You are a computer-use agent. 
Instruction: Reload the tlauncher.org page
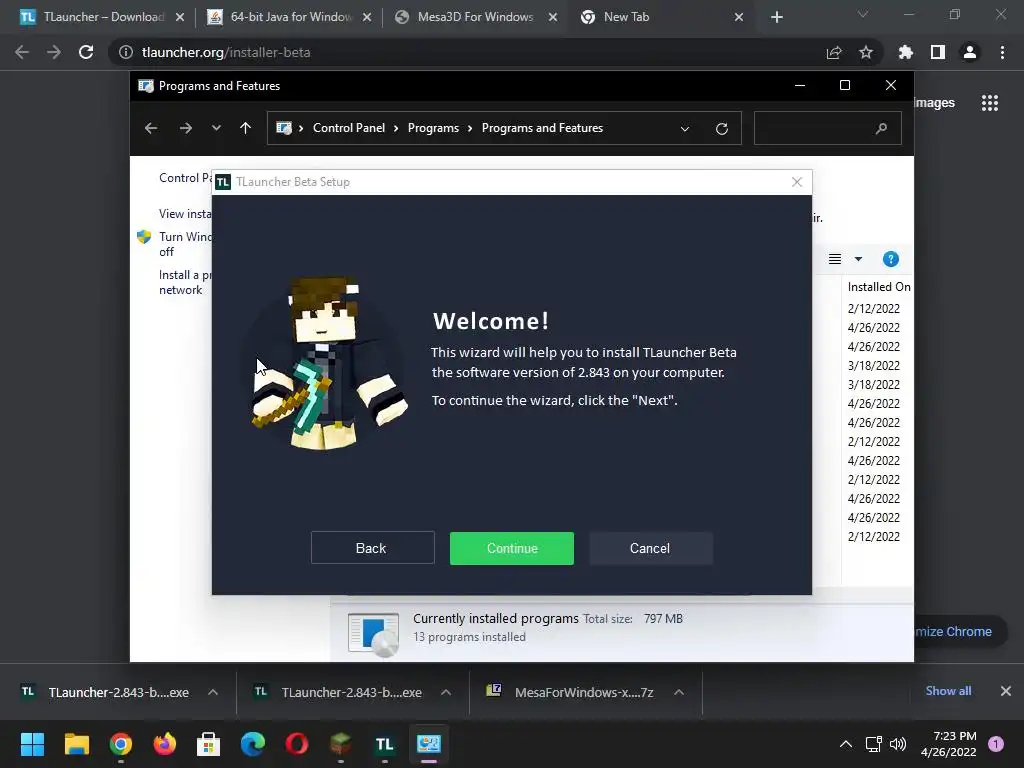coord(86,52)
